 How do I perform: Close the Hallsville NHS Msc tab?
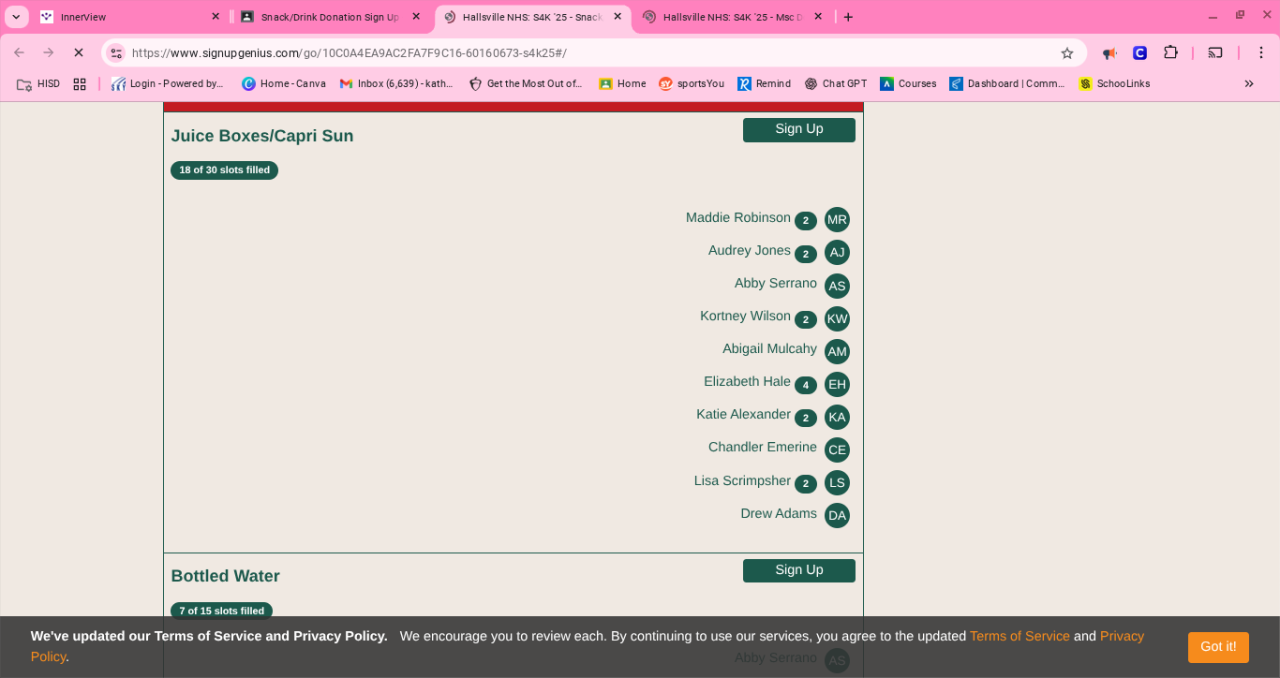coord(818,17)
